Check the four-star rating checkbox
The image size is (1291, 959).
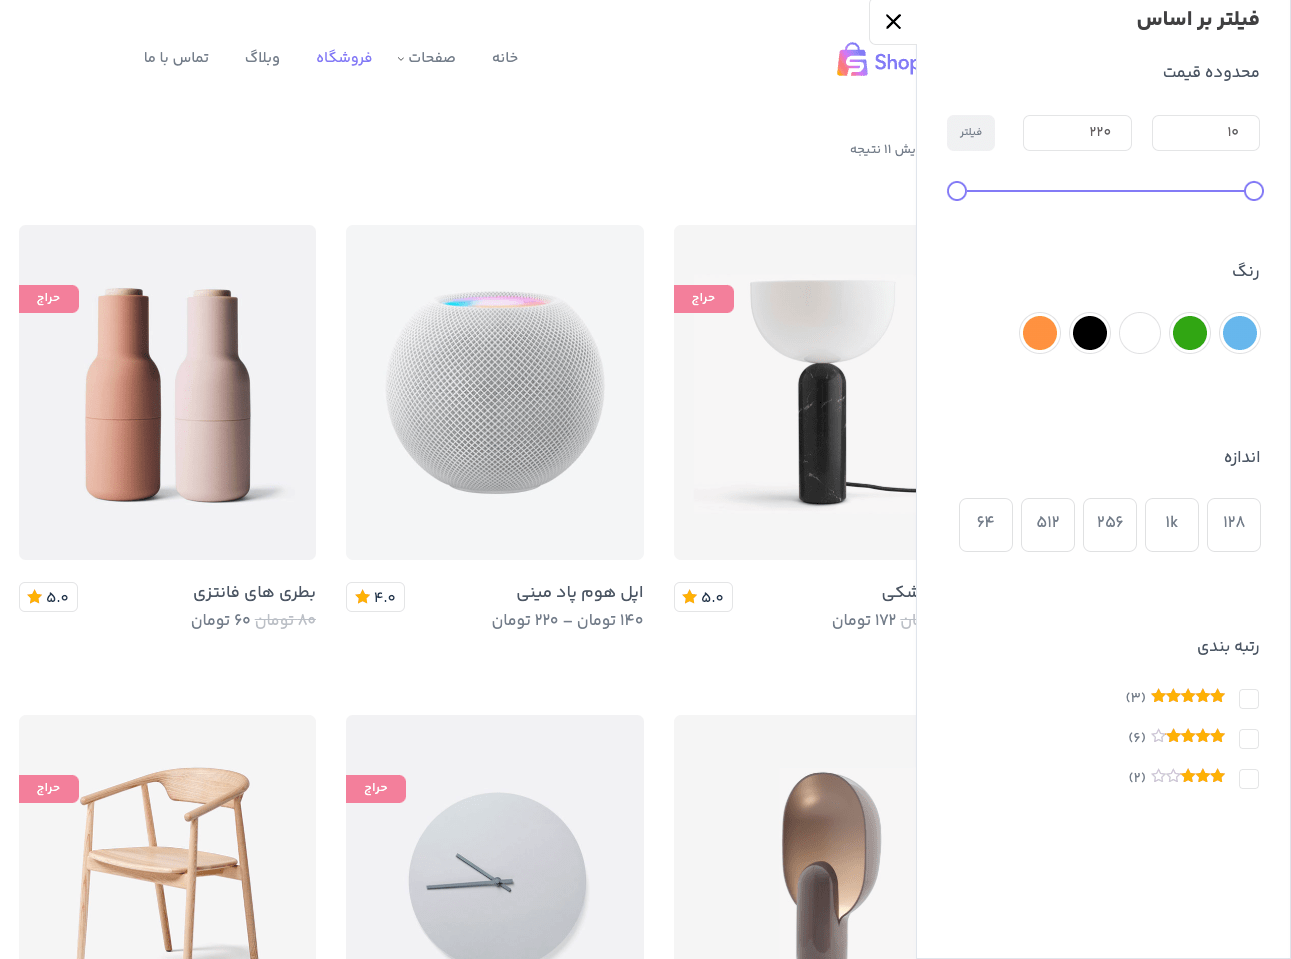[x=1249, y=739]
